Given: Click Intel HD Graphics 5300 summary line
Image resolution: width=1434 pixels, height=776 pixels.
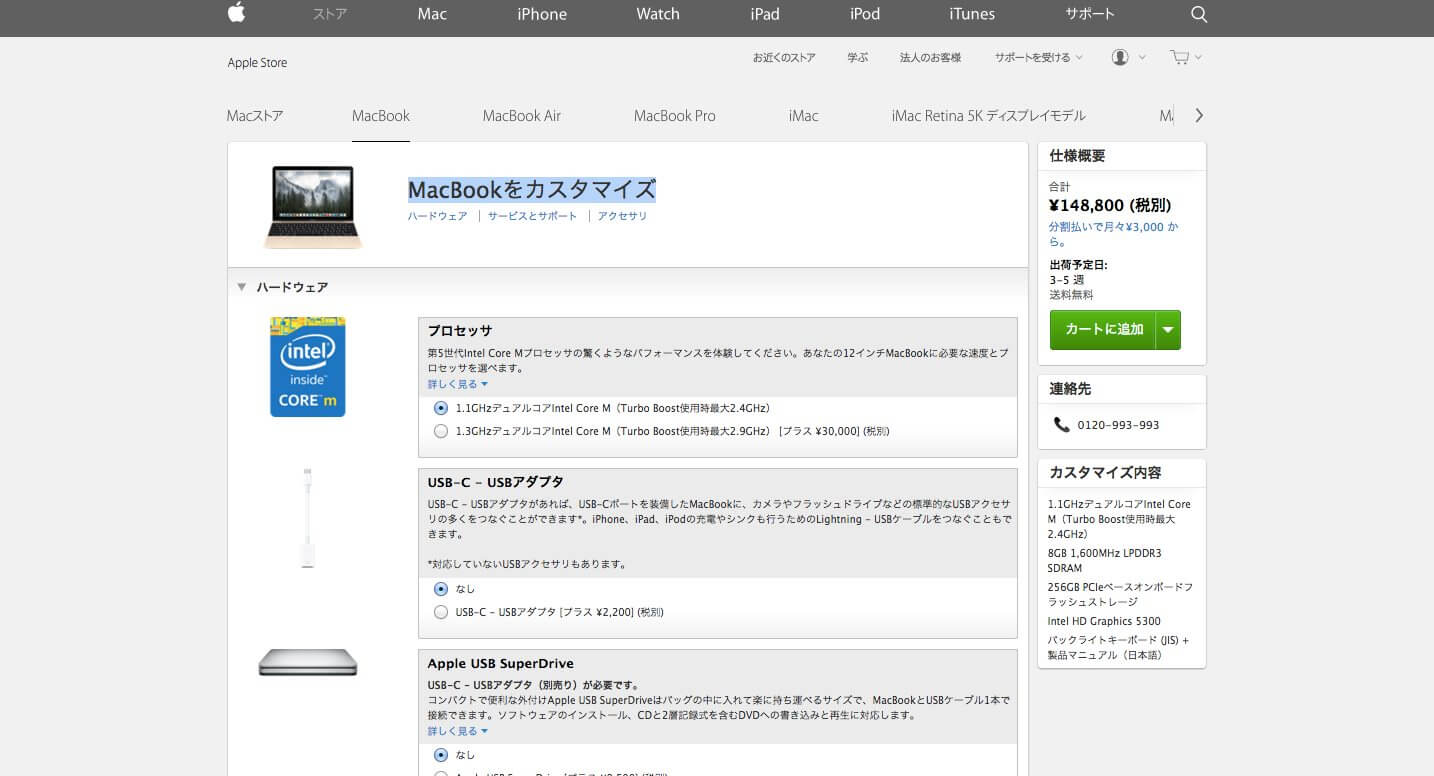Looking at the screenshot, I should point(1104,621).
